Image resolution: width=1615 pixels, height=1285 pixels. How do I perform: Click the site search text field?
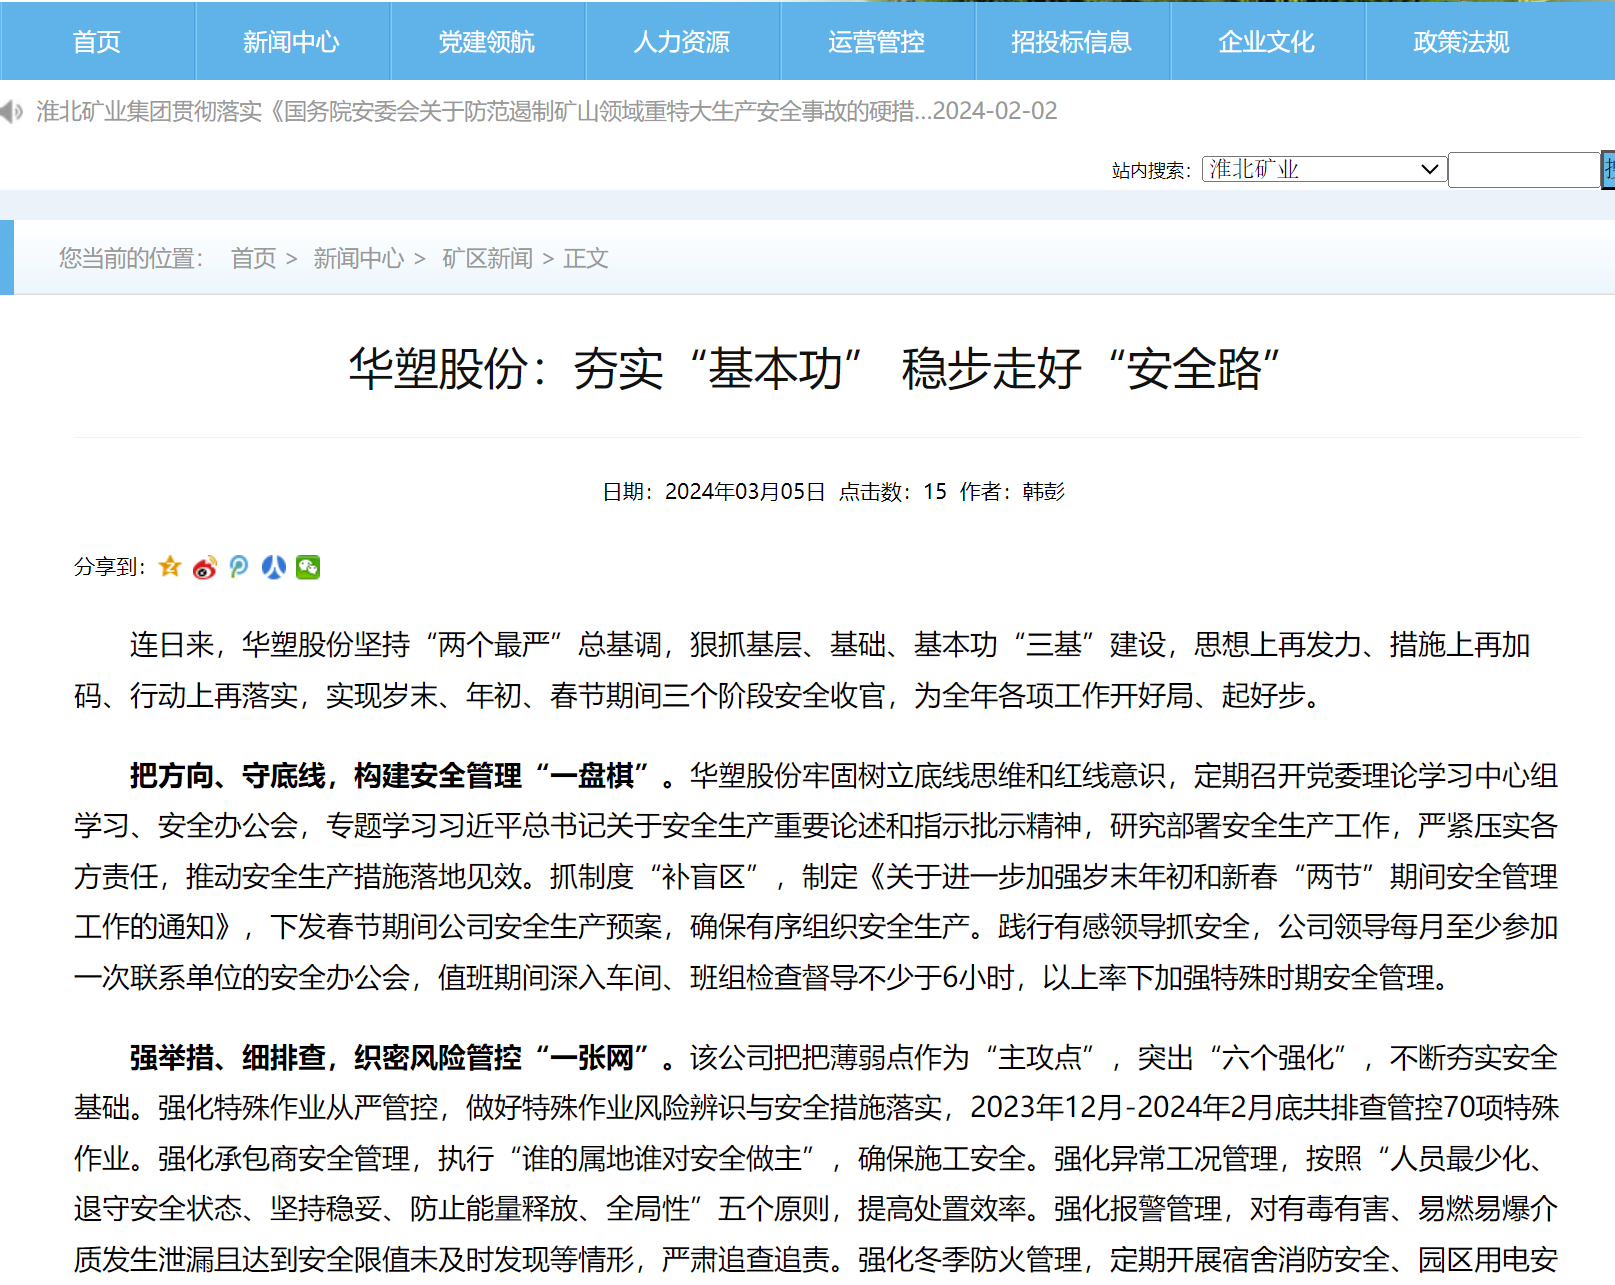[1523, 170]
